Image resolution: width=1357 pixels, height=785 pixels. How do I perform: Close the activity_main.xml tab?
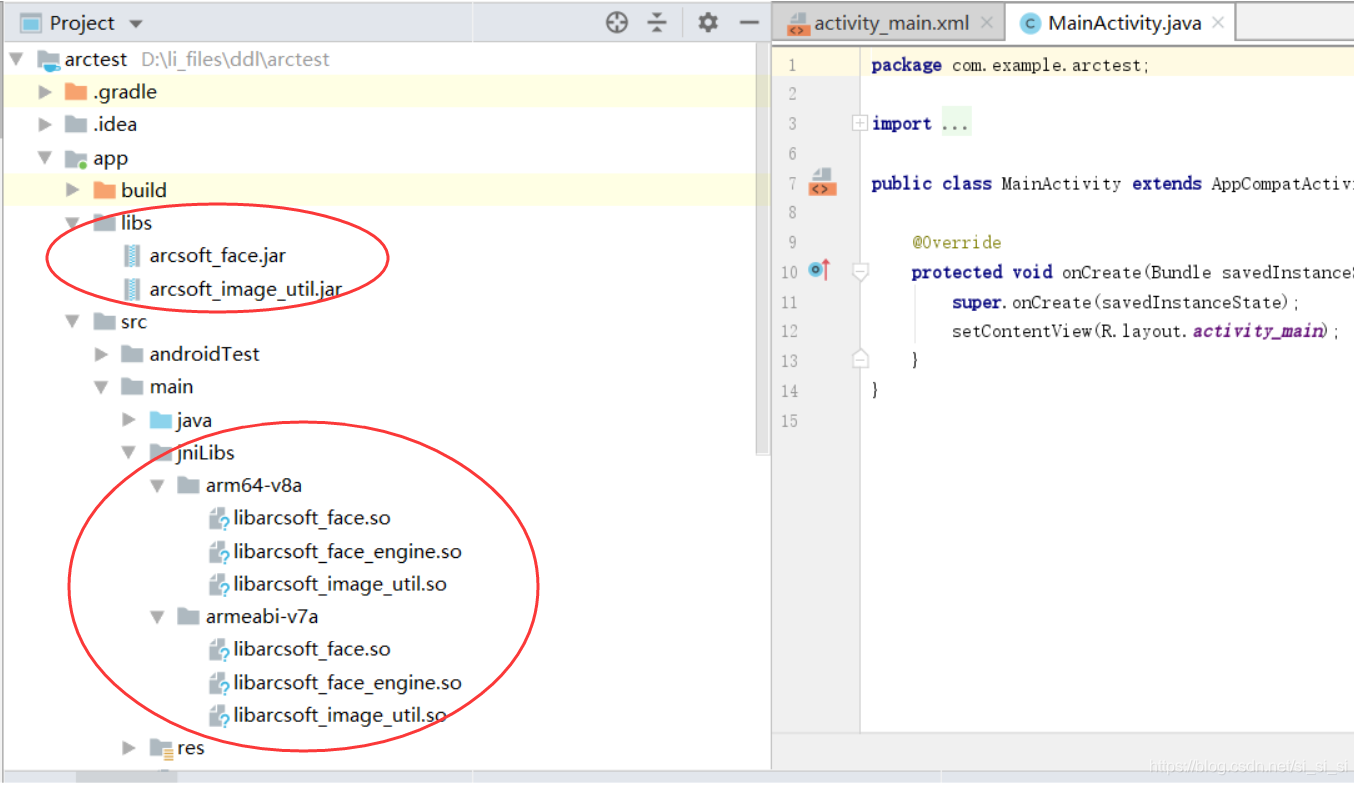point(984,20)
